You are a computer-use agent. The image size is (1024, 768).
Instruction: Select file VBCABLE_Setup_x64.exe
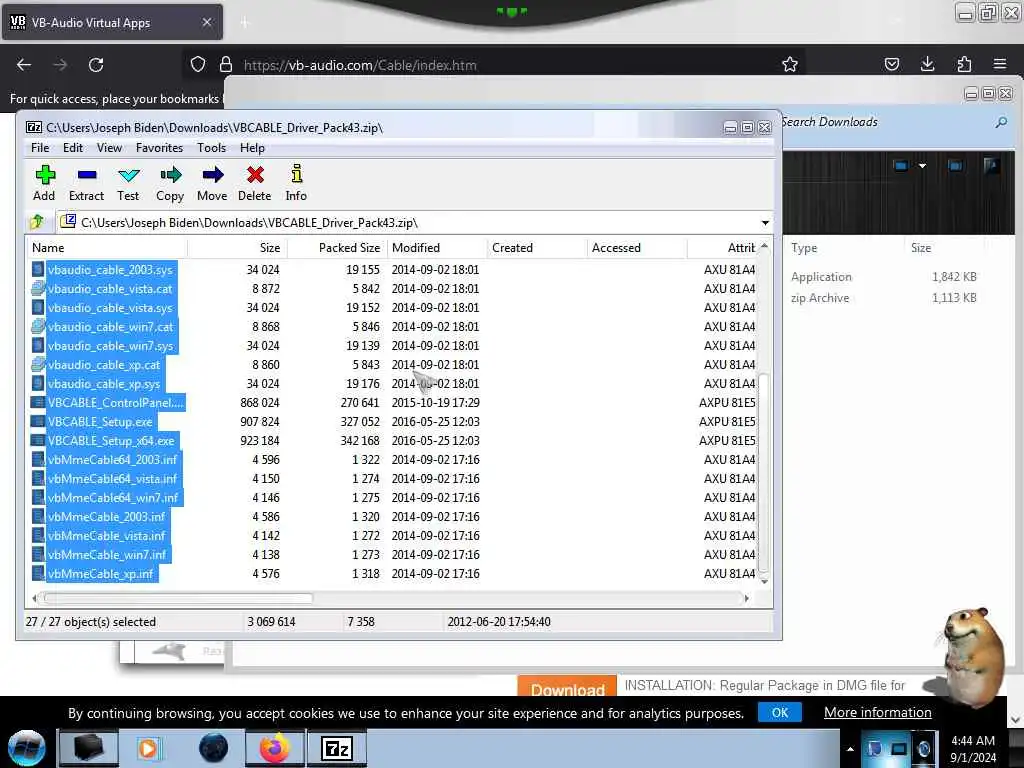(x=110, y=441)
